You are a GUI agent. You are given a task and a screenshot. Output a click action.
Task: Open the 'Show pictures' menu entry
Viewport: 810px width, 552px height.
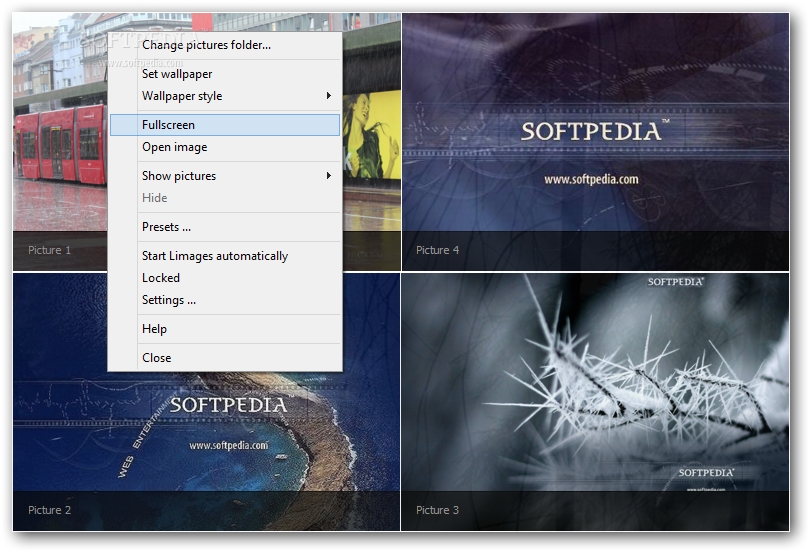point(225,176)
